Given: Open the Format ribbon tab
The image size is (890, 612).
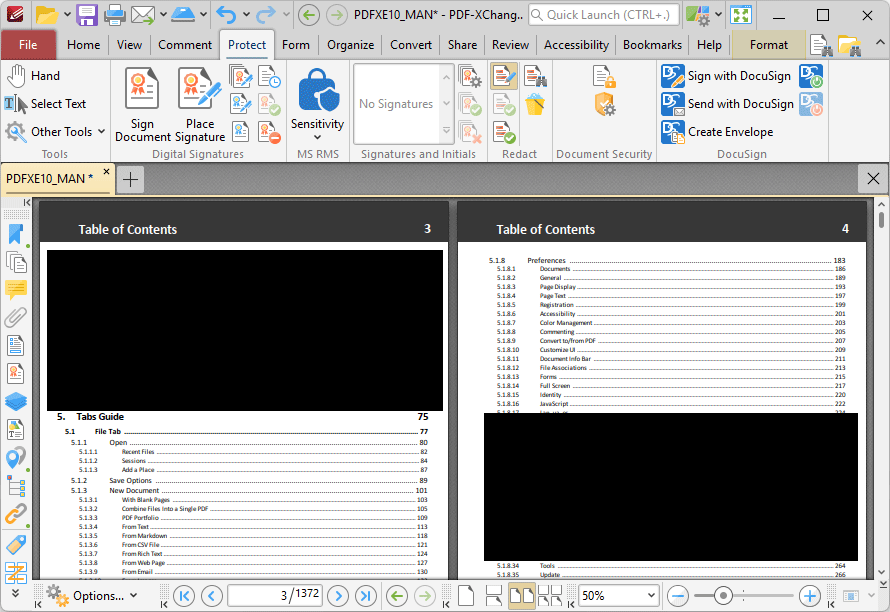Looking at the screenshot, I should (769, 45).
